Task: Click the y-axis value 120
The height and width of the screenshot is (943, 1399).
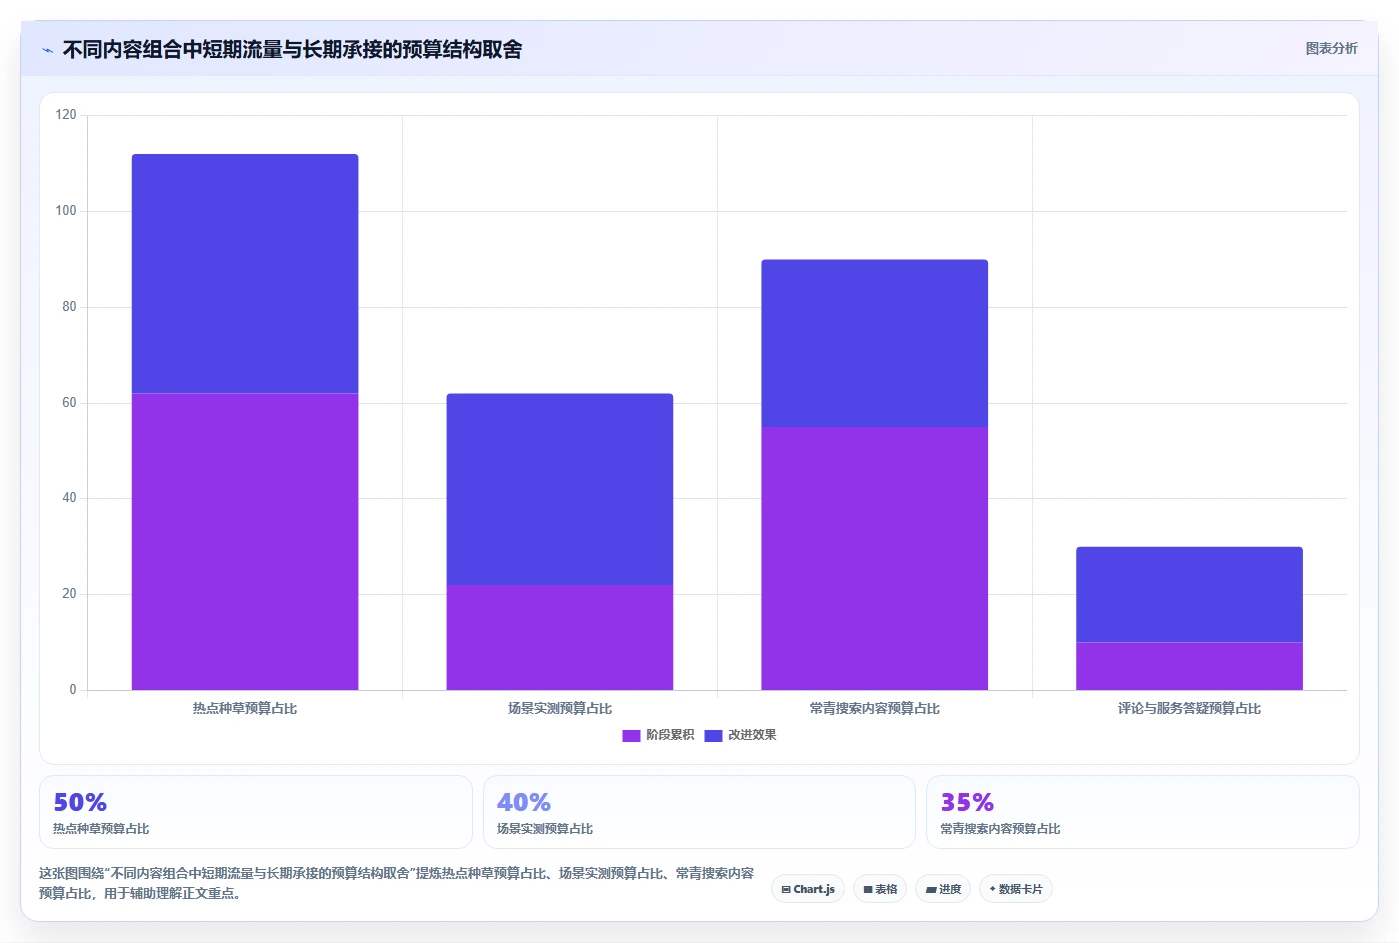Action: tap(66, 115)
